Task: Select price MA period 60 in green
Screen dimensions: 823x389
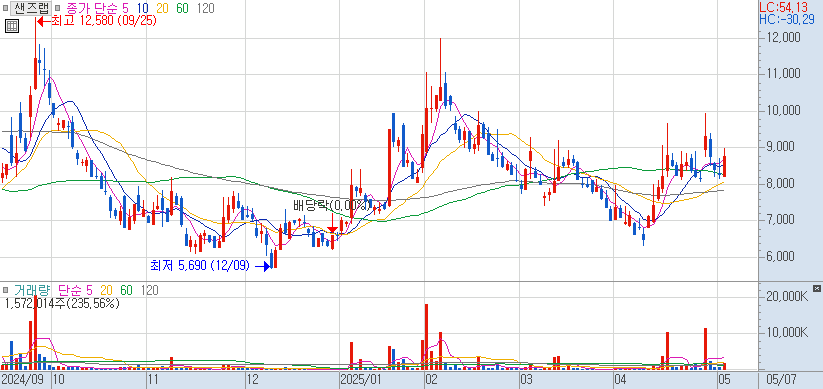Action: (x=183, y=8)
